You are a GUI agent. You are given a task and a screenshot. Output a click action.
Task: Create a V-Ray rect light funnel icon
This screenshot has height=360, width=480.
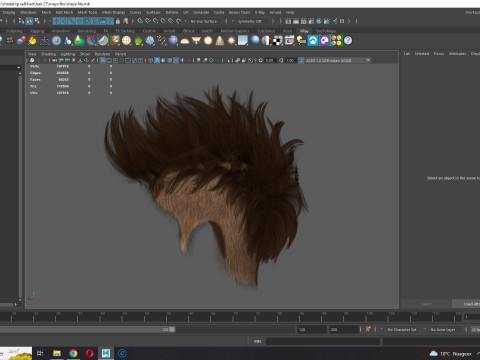pos(196,41)
